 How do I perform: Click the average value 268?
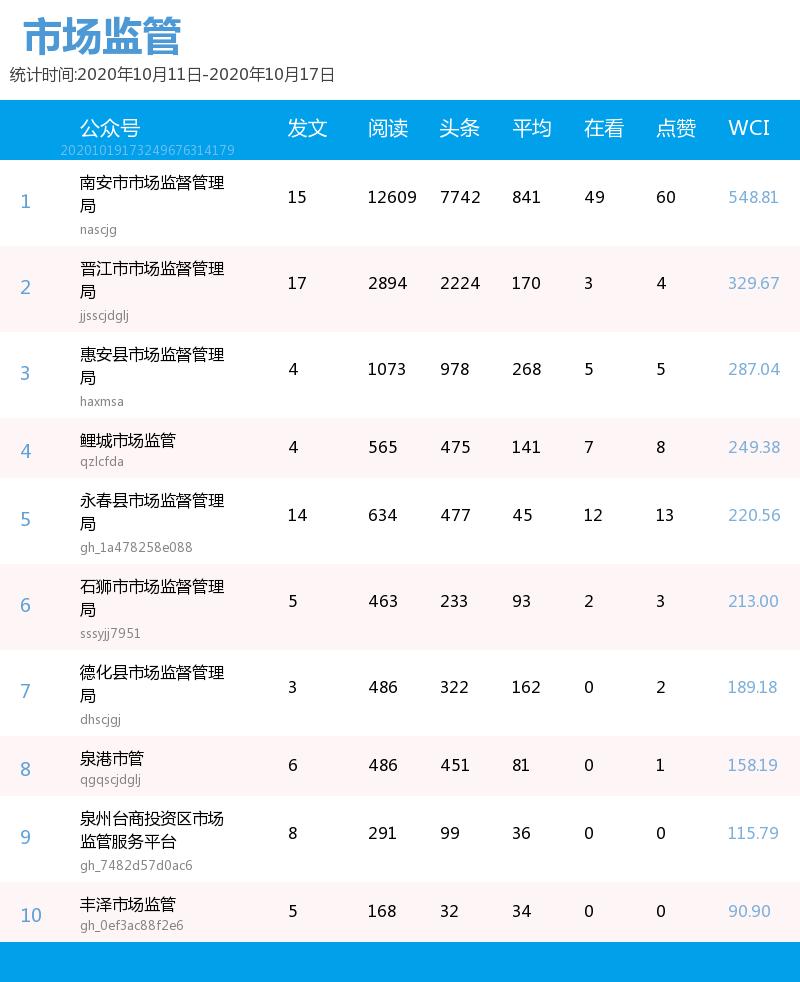click(527, 369)
